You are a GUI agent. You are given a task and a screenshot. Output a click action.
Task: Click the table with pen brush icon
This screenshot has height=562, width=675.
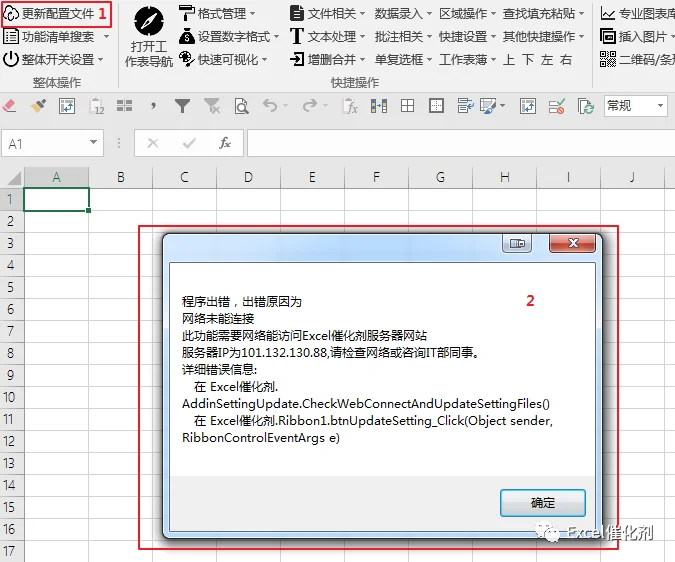click(x=488, y=106)
